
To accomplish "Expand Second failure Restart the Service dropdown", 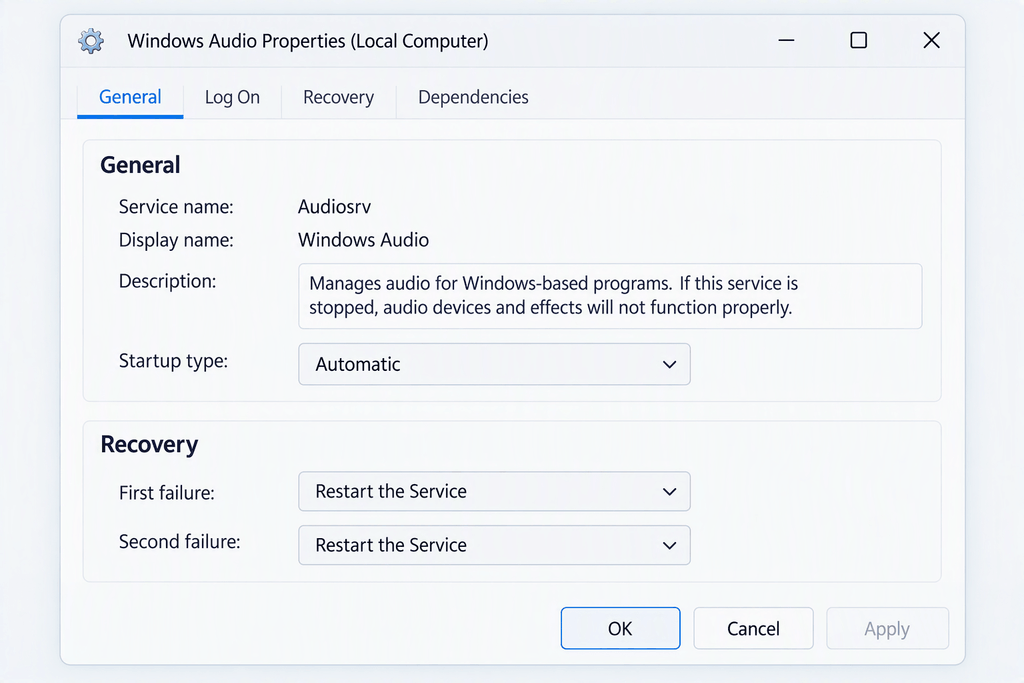I will point(494,545).
